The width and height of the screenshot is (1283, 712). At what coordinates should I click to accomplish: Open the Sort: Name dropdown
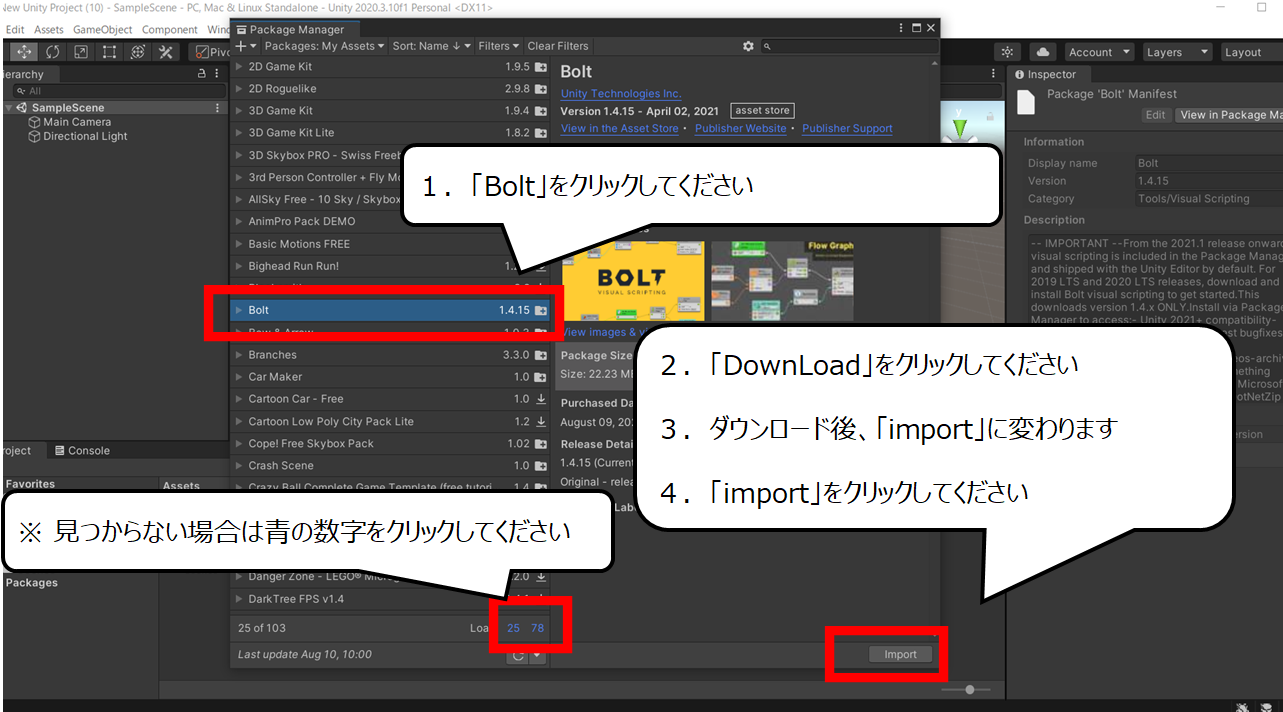point(431,46)
